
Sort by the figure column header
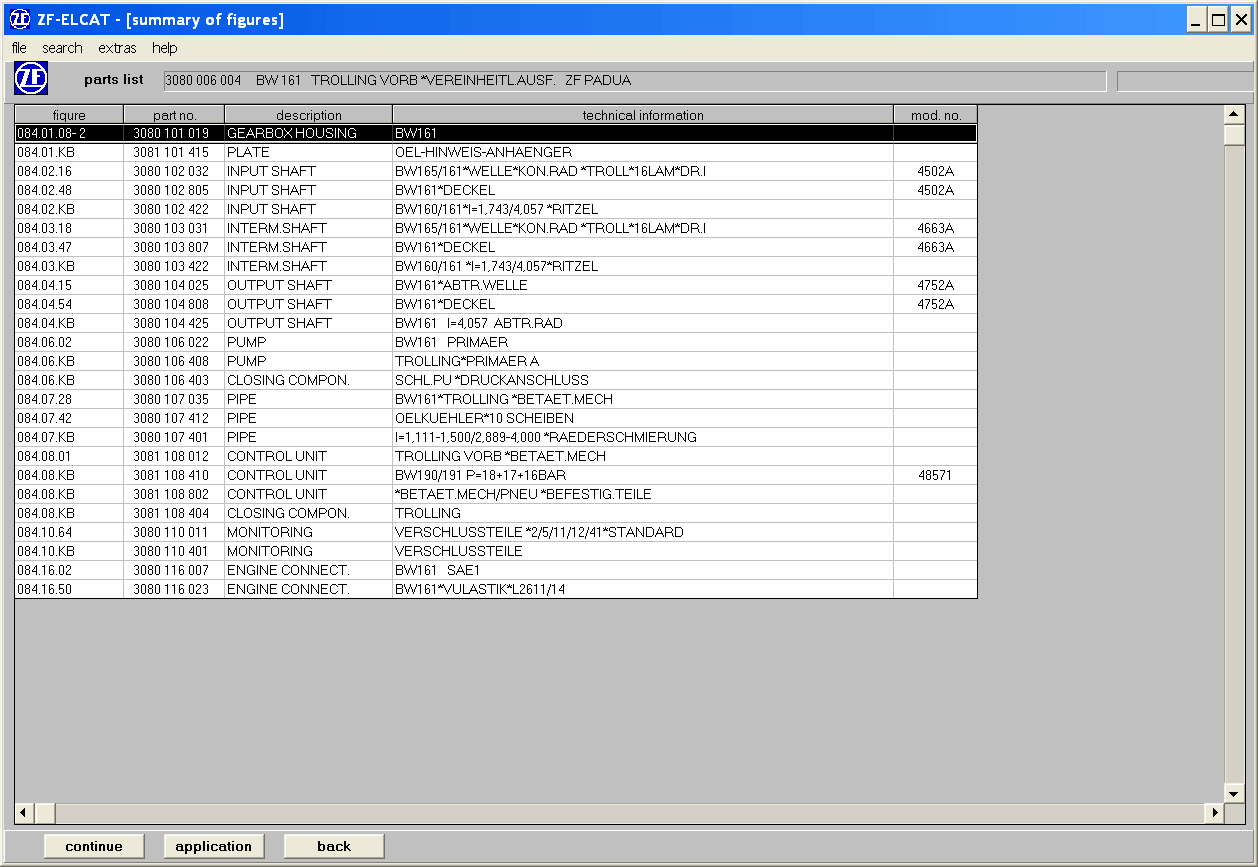pos(69,115)
